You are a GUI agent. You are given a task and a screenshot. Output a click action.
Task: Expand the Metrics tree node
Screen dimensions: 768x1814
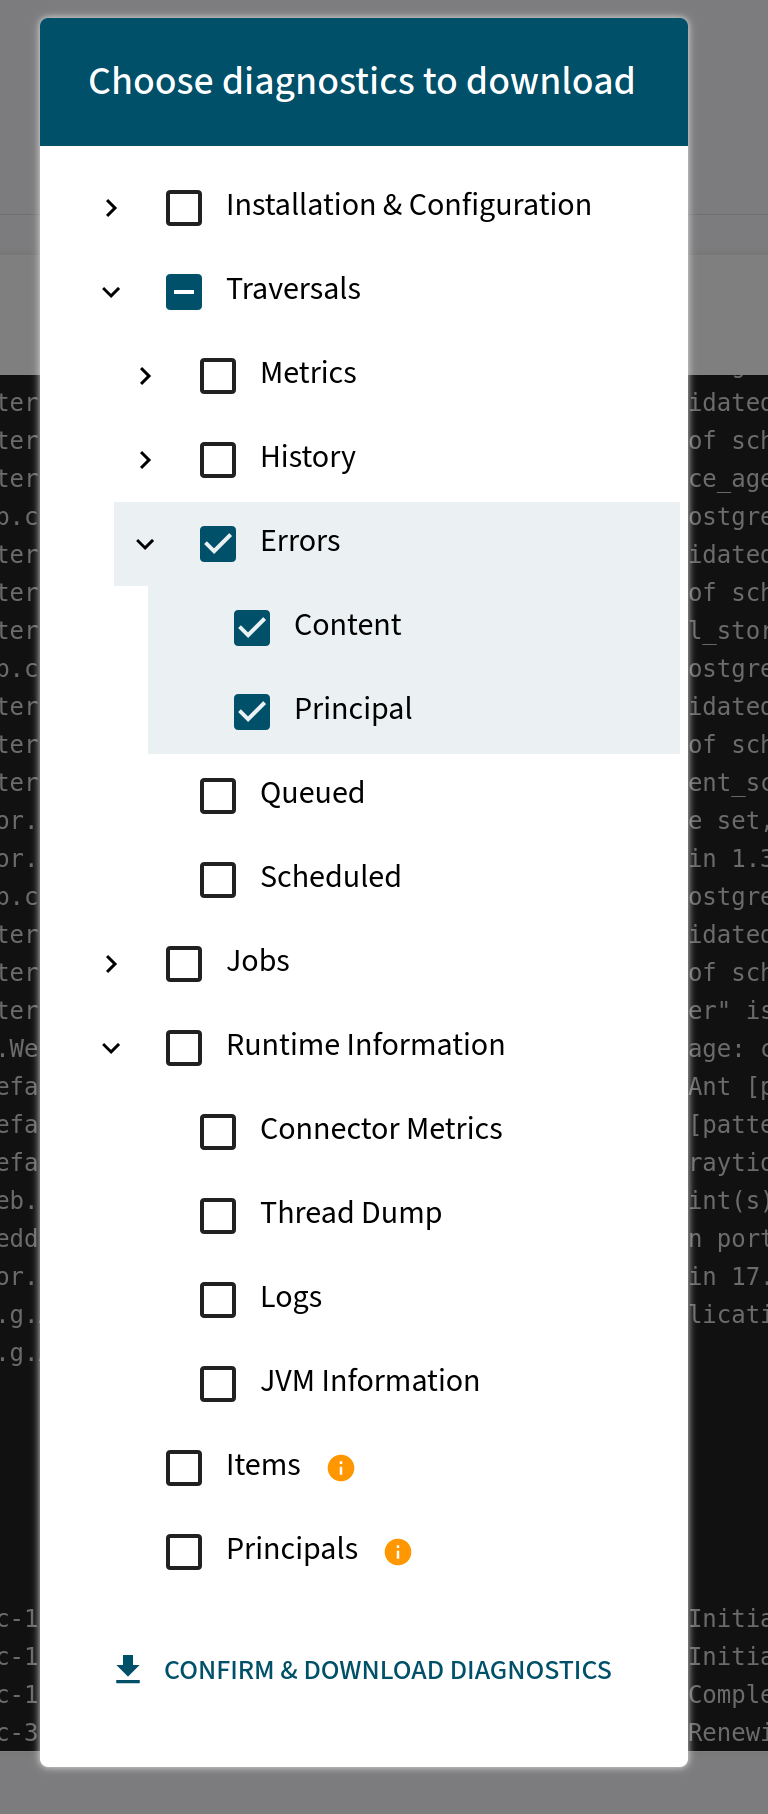[x=145, y=376]
